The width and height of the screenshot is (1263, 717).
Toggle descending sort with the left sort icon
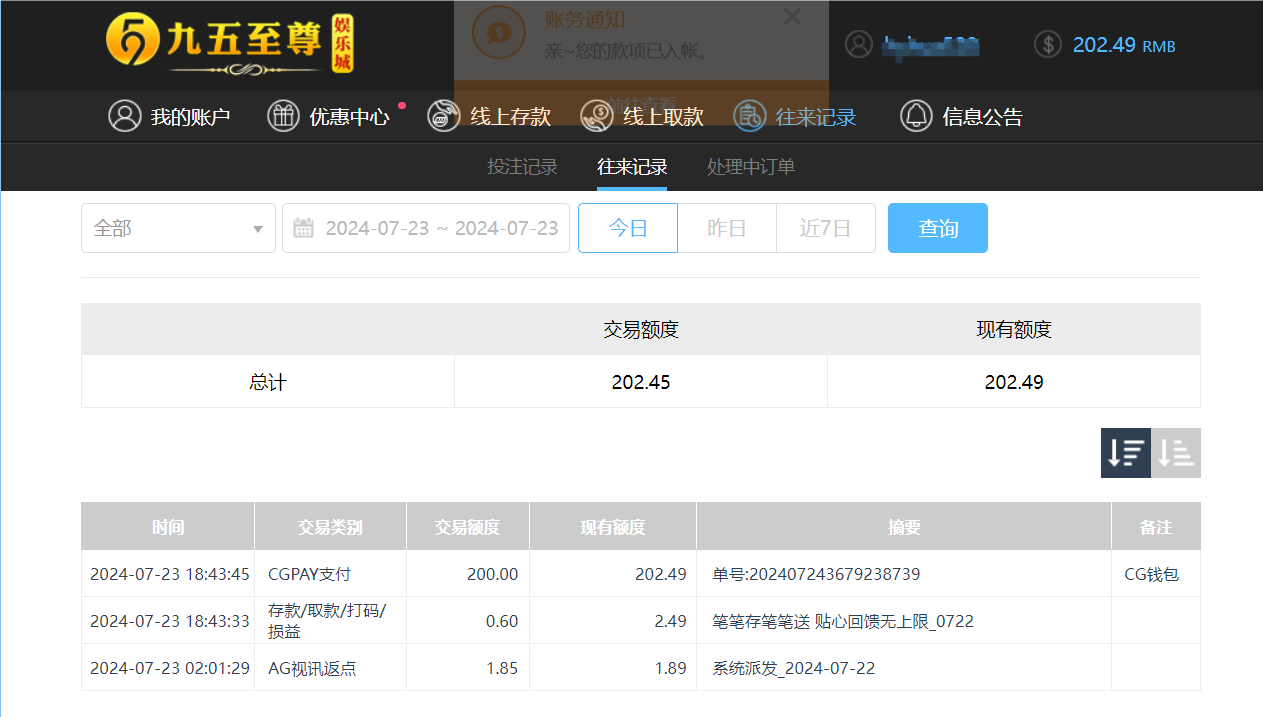click(x=1125, y=452)
